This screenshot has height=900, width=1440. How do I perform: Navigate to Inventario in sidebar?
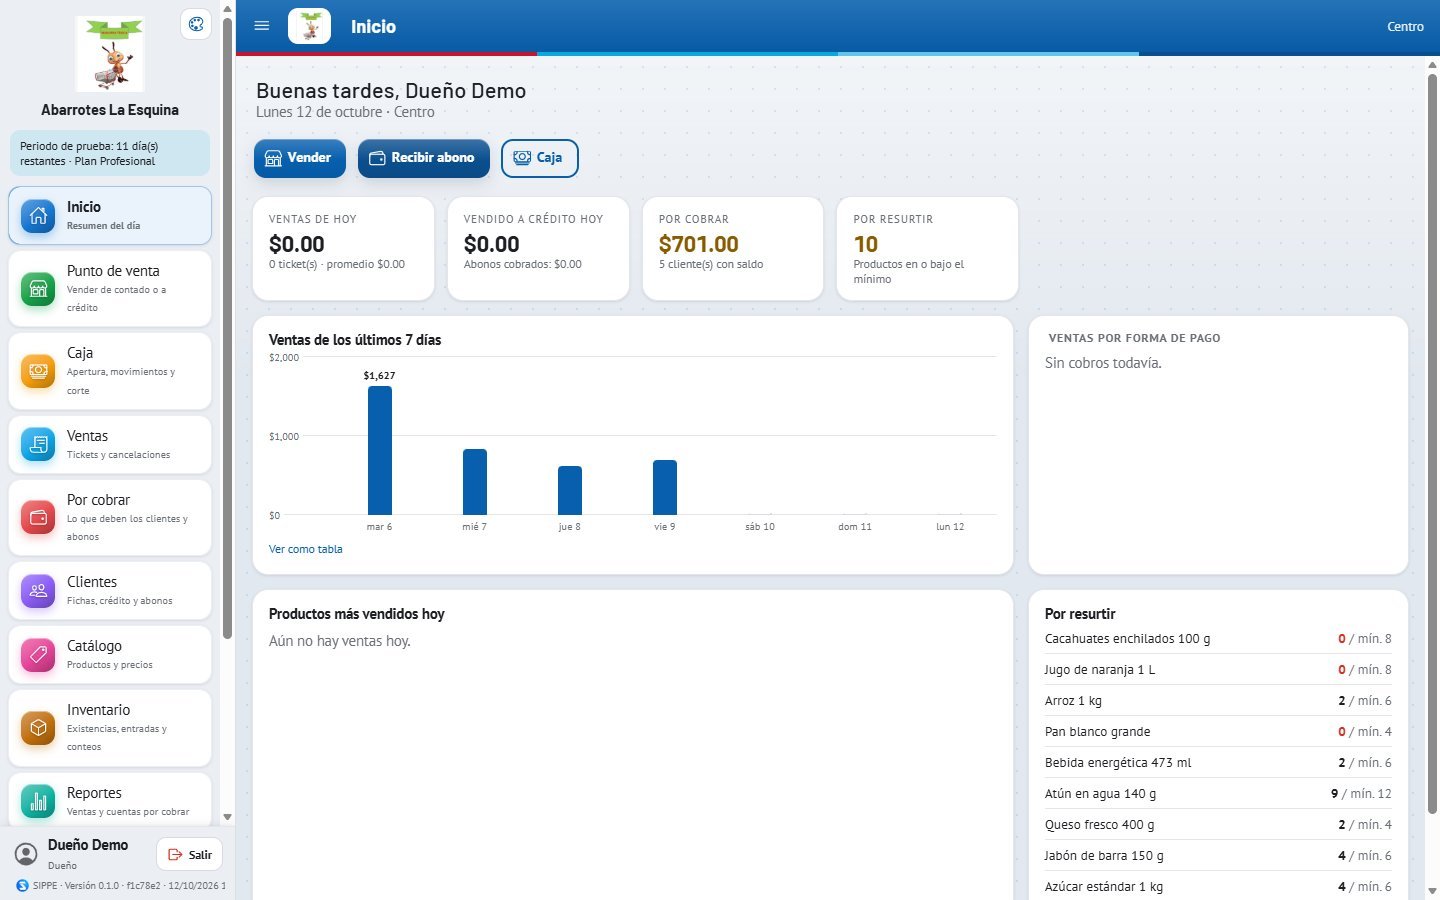point(110,728)
